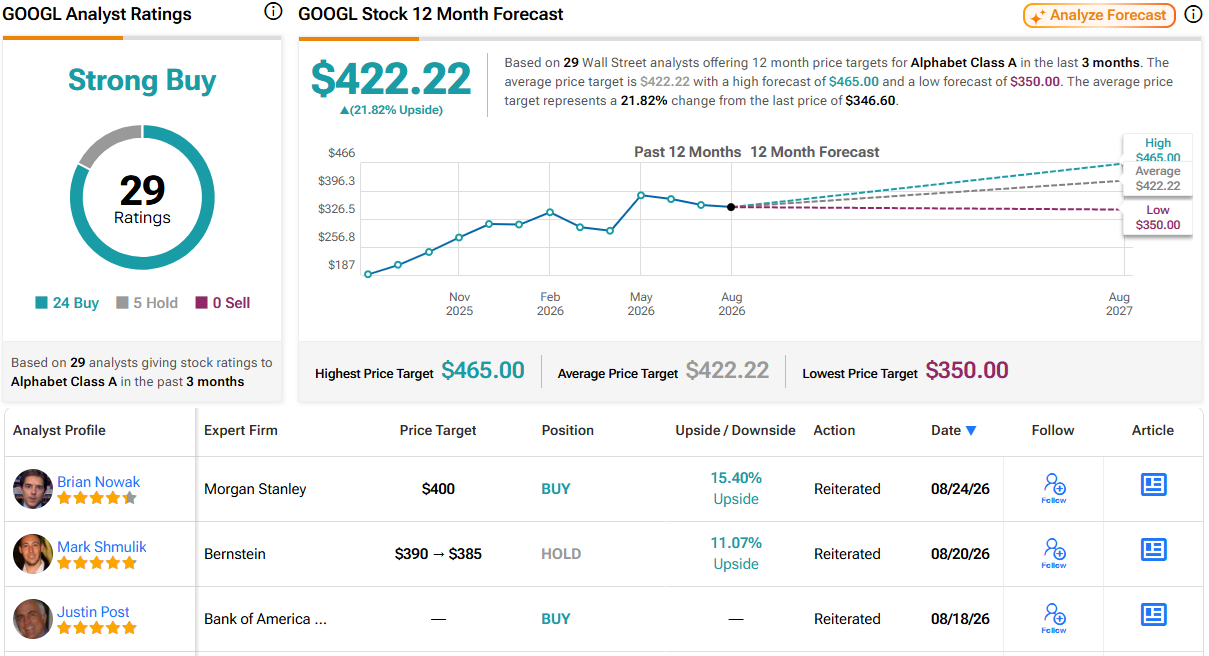The image size is (1209, 656).
Task: Sort table by Date column arrow
Action: (970, 431)
